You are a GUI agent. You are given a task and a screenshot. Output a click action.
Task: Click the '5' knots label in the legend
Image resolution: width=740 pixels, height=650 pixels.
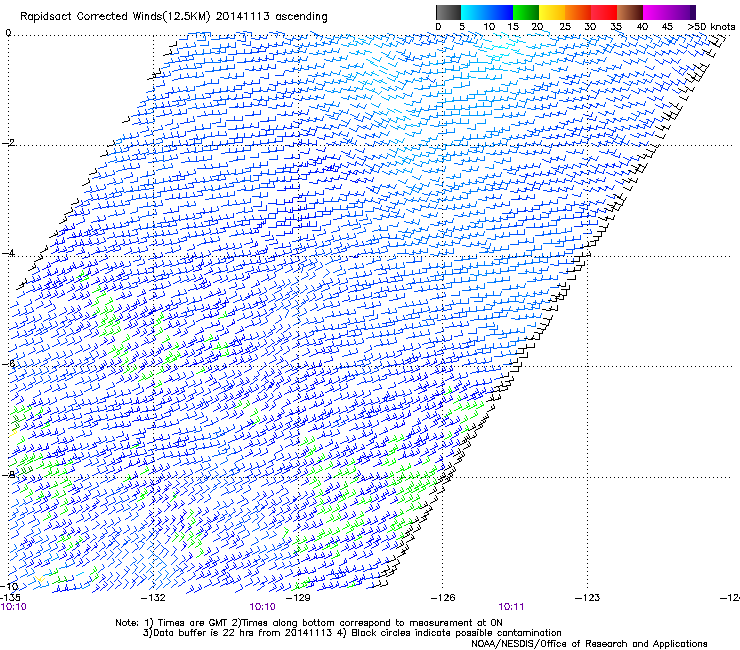[x=462, y=26]
